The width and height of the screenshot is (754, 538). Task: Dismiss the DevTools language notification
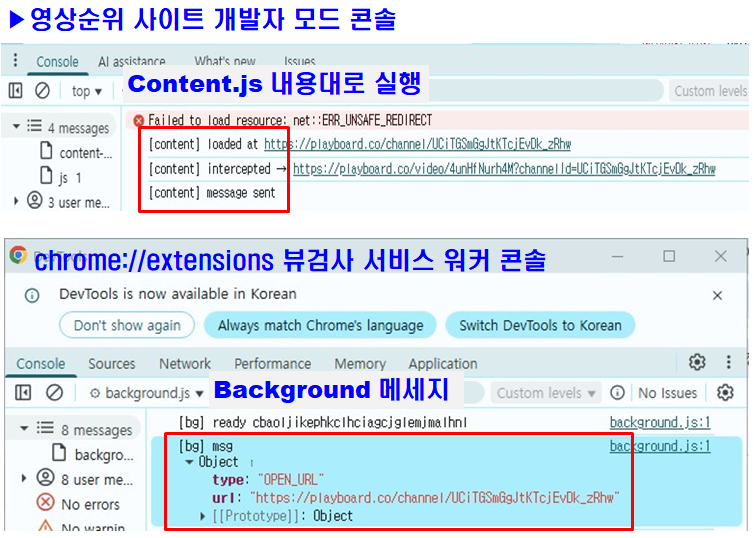coord(717,295)
